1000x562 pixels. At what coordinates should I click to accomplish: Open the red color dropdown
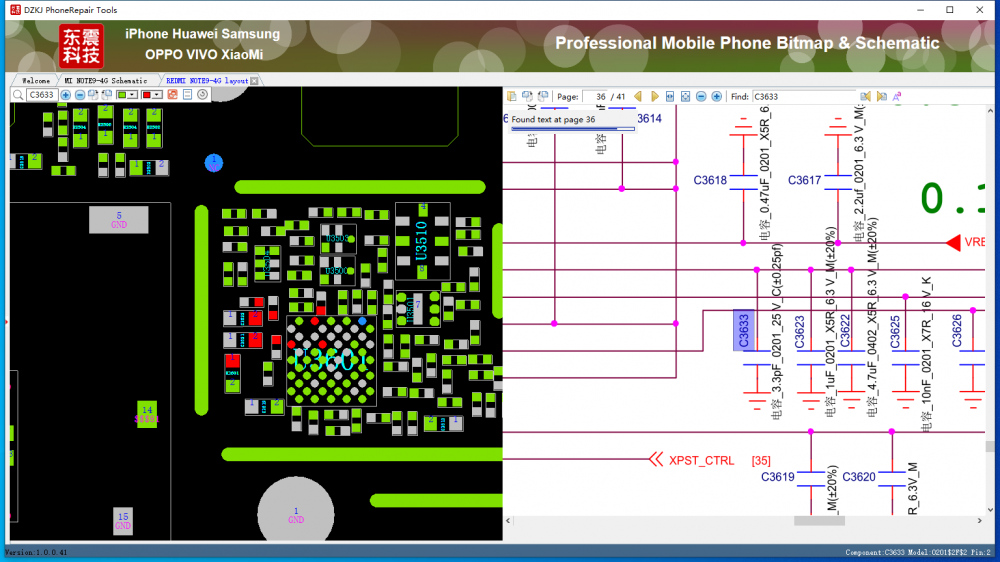(x=152, y=95)
